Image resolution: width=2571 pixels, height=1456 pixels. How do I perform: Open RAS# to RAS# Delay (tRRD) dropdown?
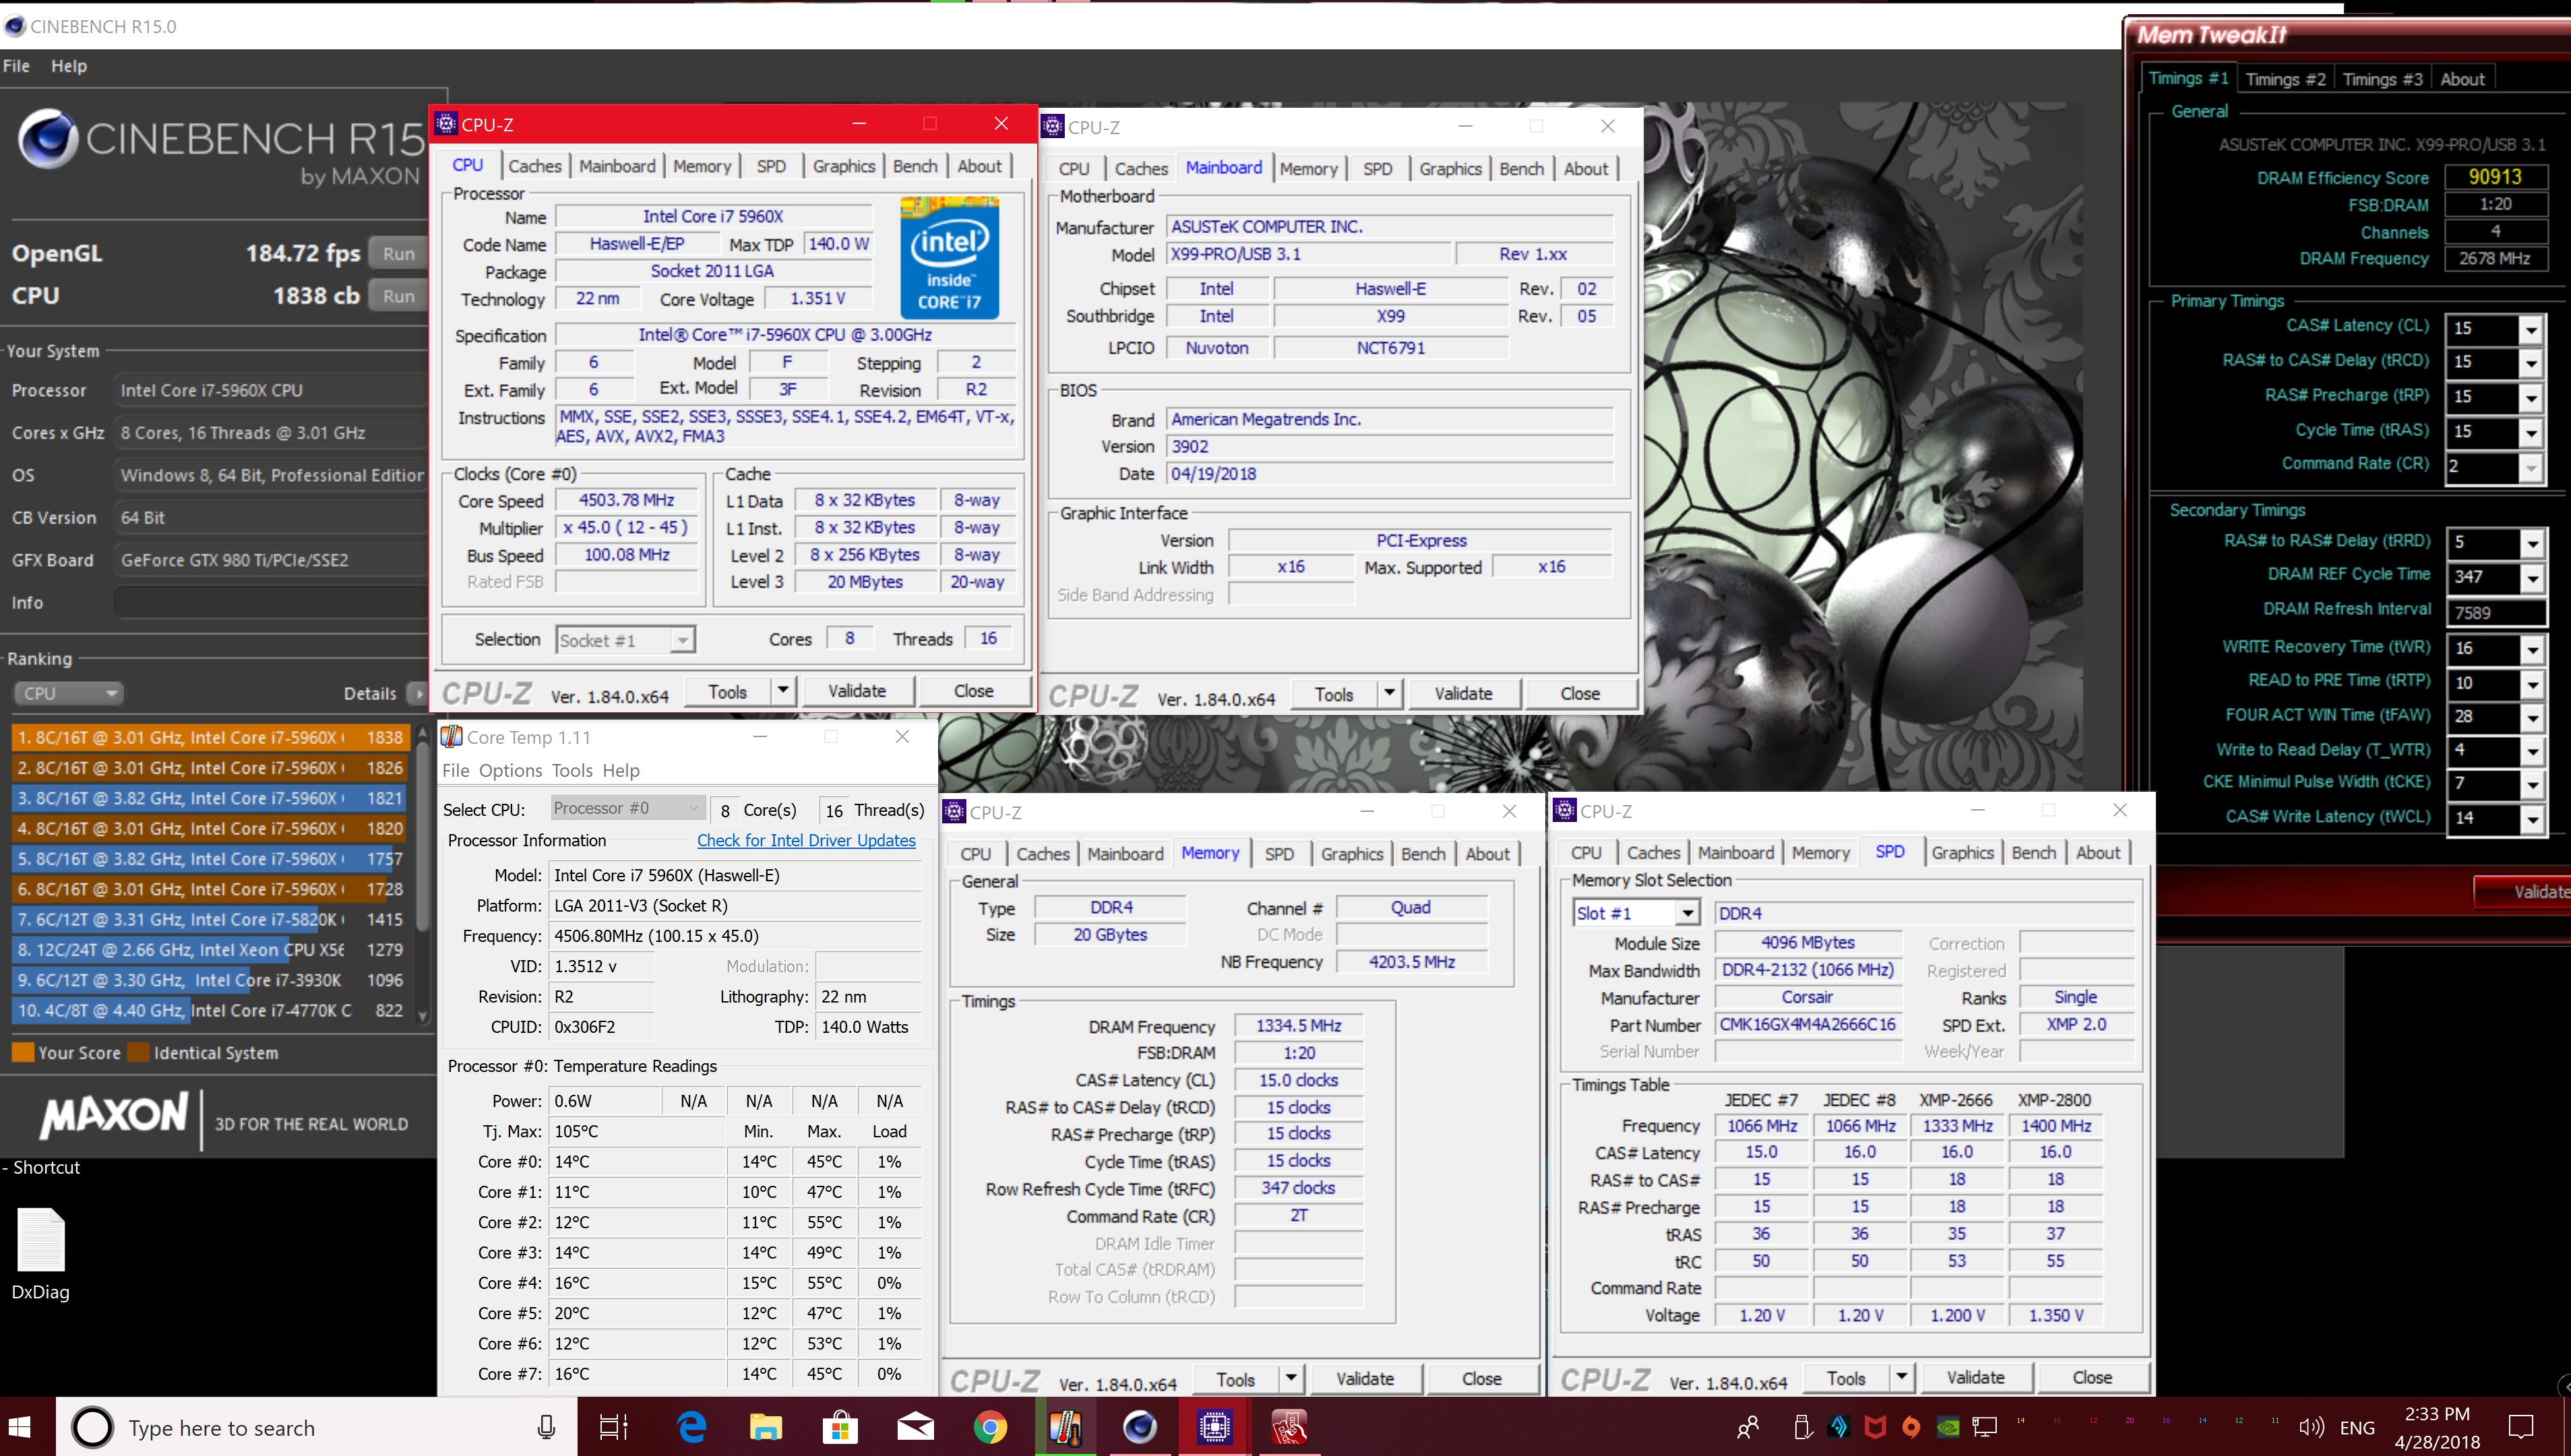[2531, 544]
